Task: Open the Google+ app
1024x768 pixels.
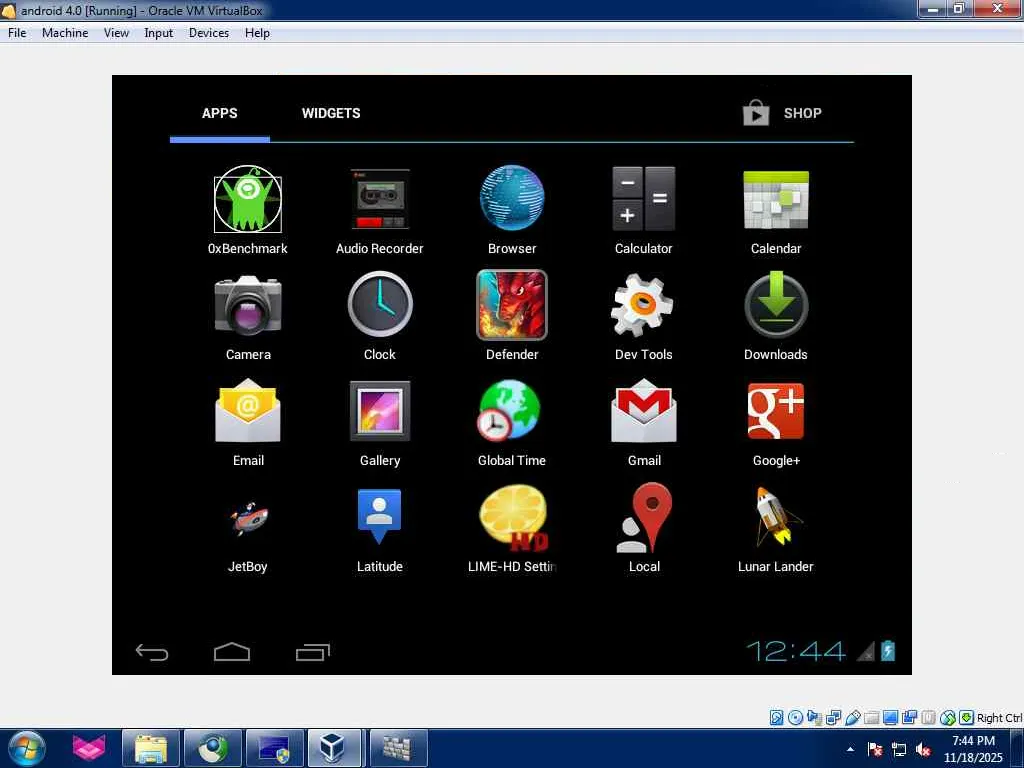Action: click(x=776, y=423)
